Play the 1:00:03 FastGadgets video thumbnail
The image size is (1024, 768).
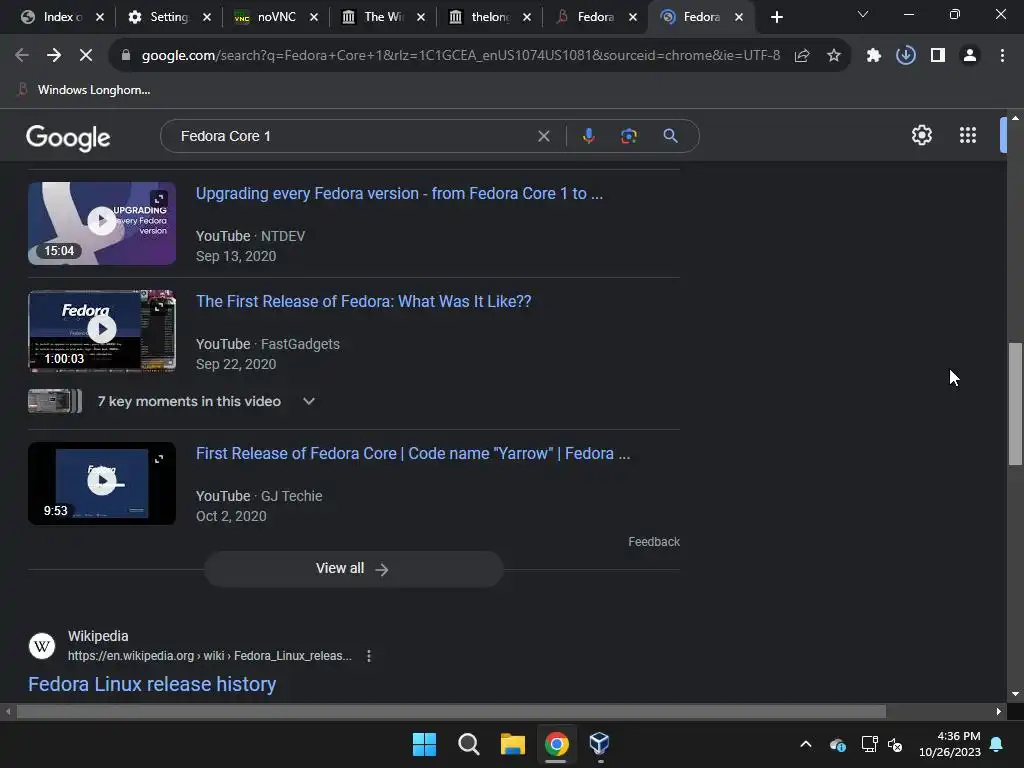[x=102, y=331]
